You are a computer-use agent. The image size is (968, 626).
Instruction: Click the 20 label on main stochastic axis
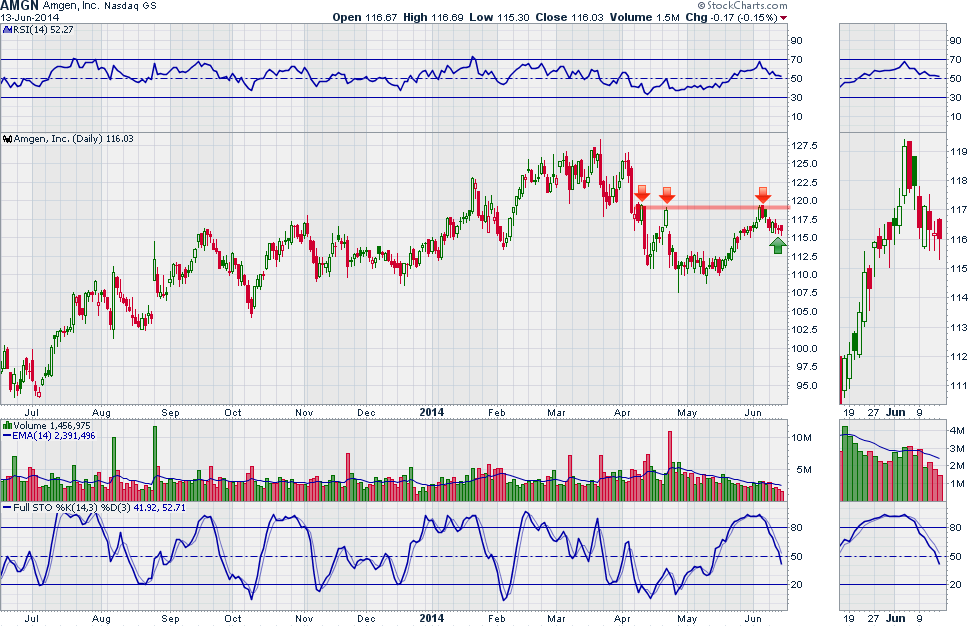(x=797, y=585)
